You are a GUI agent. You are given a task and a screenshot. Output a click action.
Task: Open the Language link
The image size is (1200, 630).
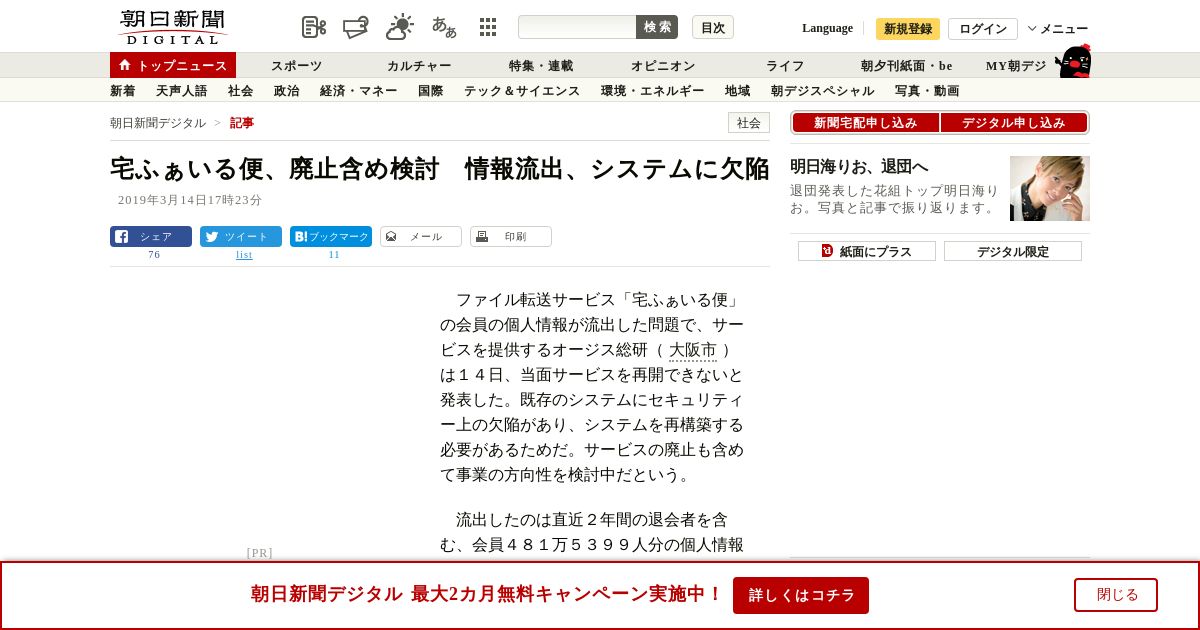827,28
